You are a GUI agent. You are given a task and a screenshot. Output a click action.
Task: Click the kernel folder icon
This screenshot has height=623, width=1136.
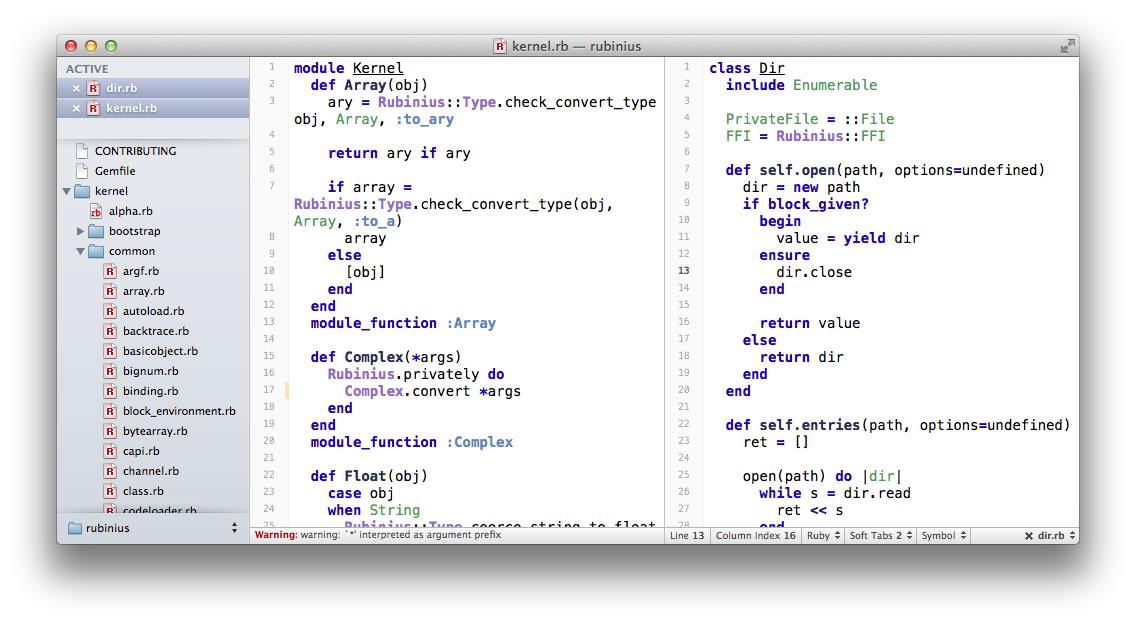[x=82, y=191]
